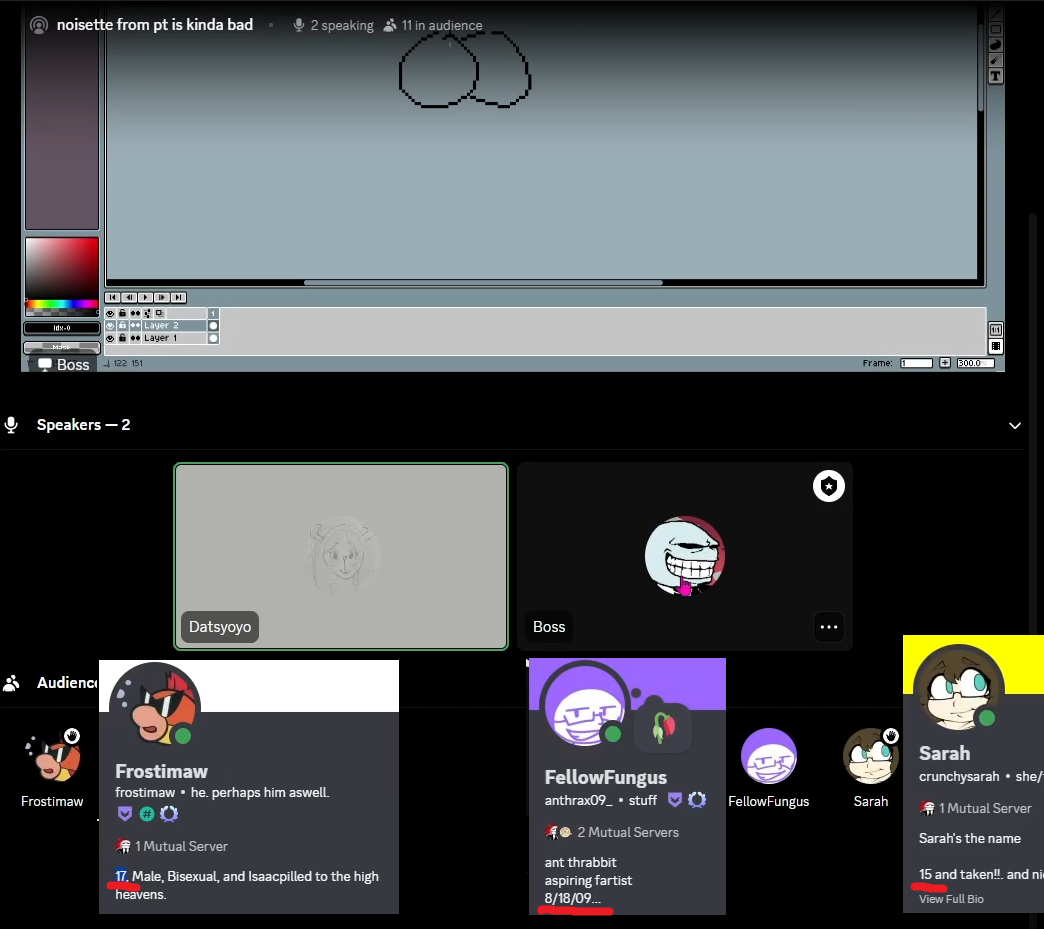Click the quest ring badge on FellowFungus's card

coord(697,799)
